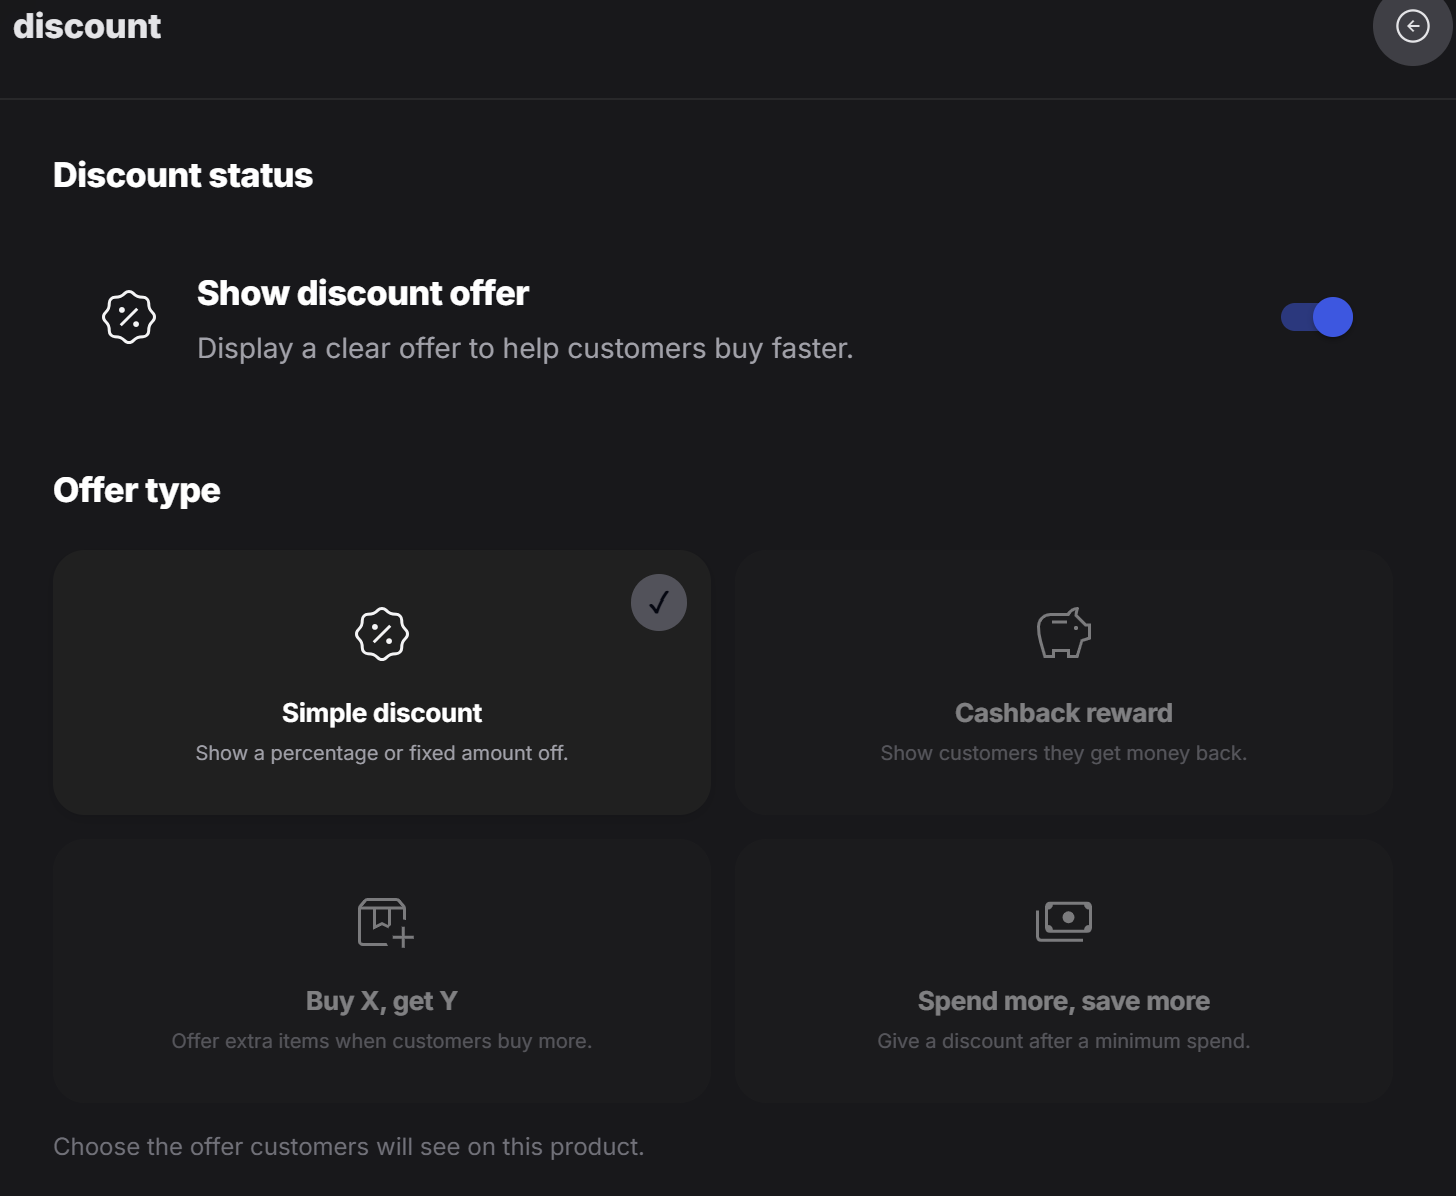Image resolution: width=1456 pixels, height=1196 pixels.
Task: Select the Cashback reward offer type
Action: click(1064, 682)
